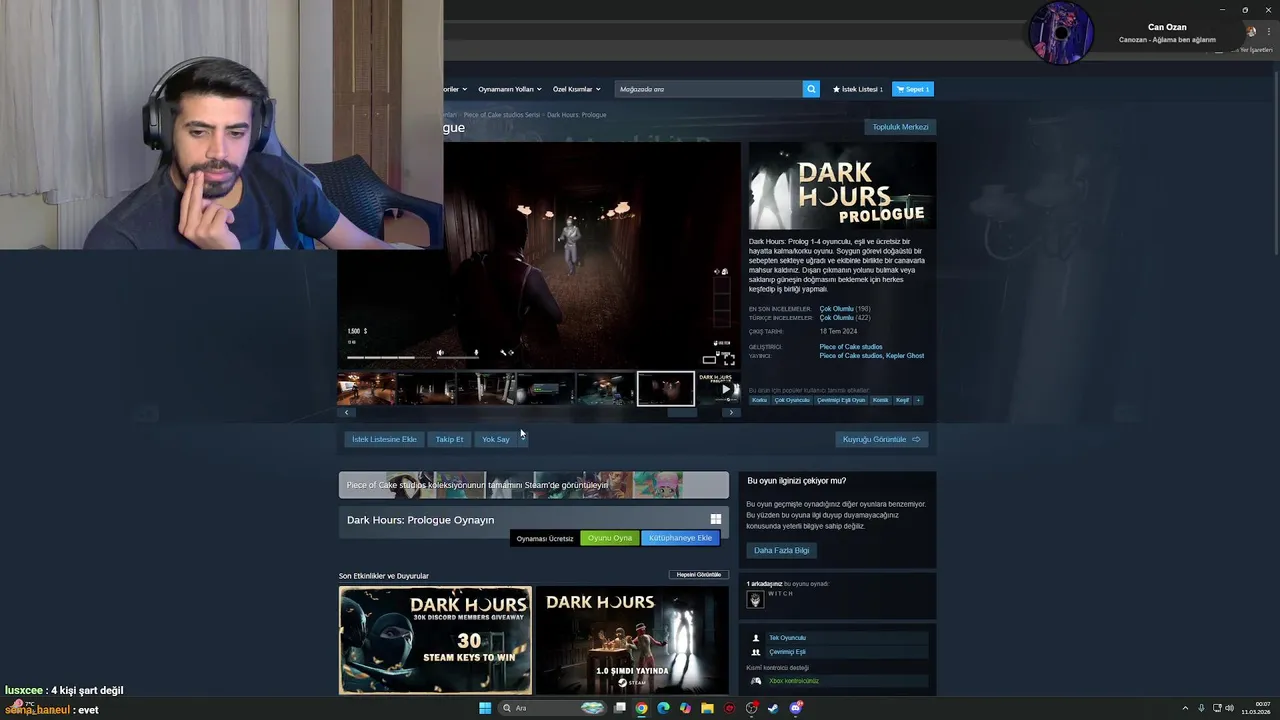Click right arrow of thumbnail strip
Viewport: 1280px width, 720px height.
point(731,412)
